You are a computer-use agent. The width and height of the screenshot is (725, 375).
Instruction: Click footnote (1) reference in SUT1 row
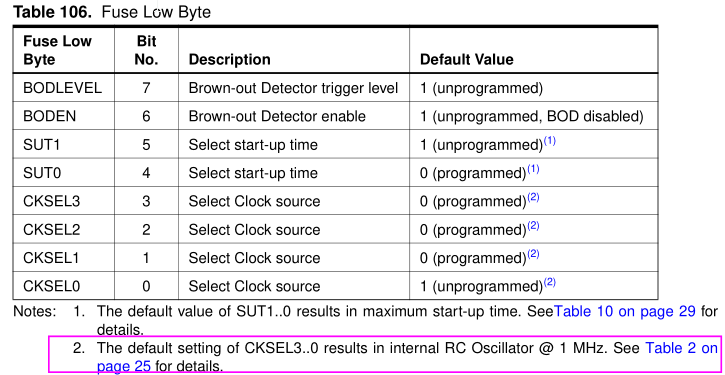pos(549,141)
